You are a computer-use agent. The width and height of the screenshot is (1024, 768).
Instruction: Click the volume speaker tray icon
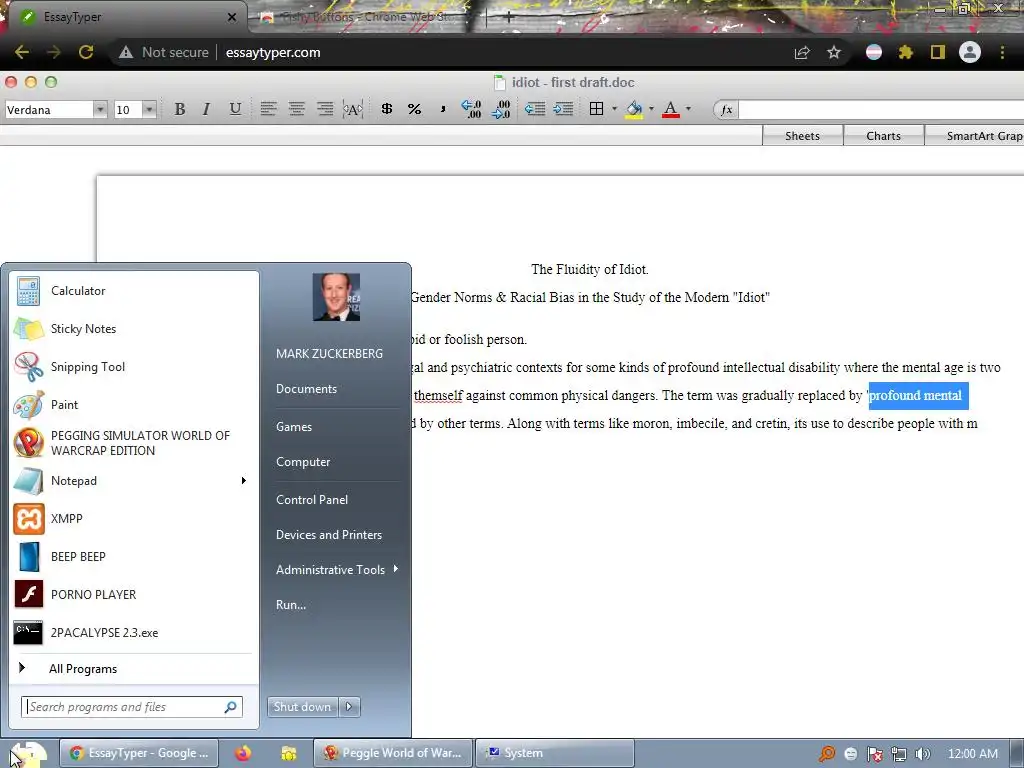point(923,754)
